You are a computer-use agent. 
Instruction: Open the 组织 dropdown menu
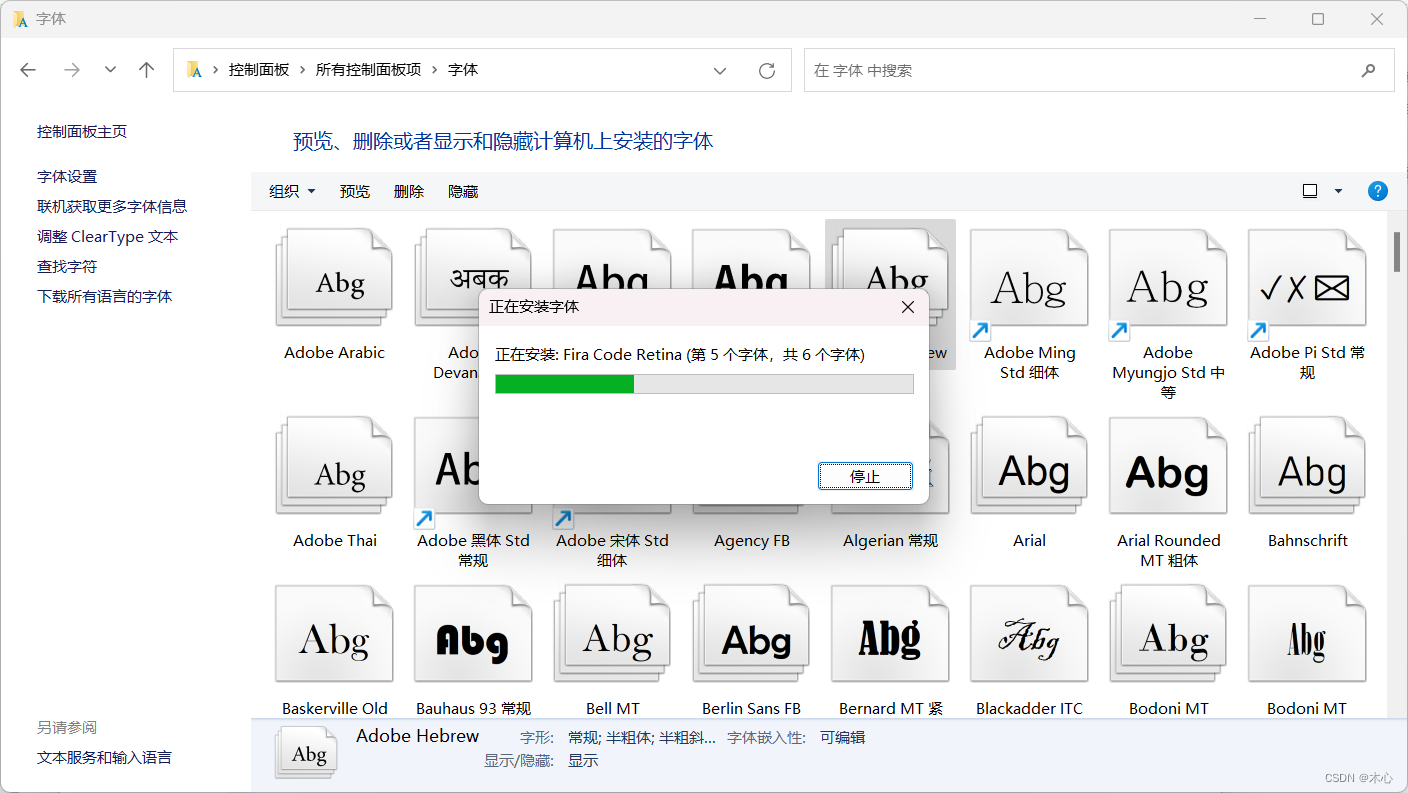click(291, 191)
